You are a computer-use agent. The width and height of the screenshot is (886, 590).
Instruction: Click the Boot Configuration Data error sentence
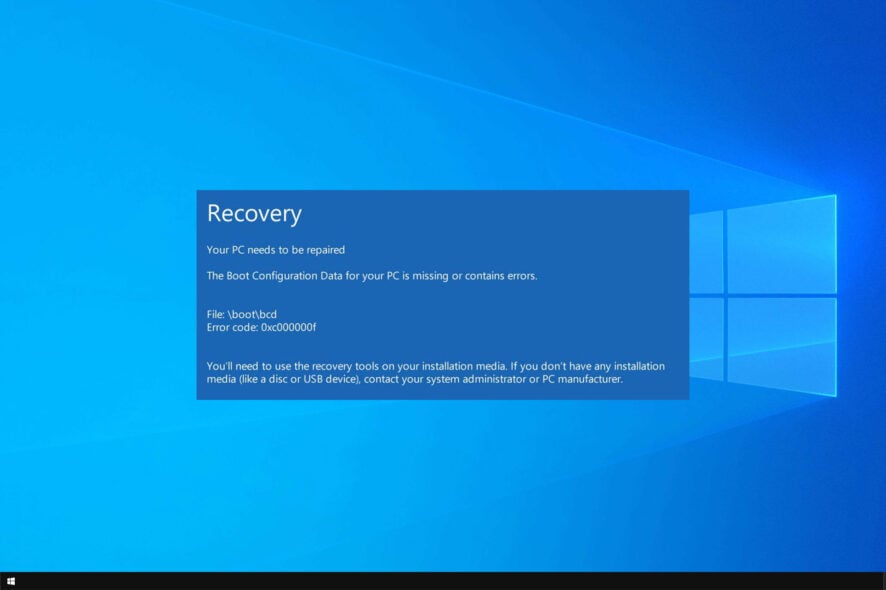(x=372, y=276)
